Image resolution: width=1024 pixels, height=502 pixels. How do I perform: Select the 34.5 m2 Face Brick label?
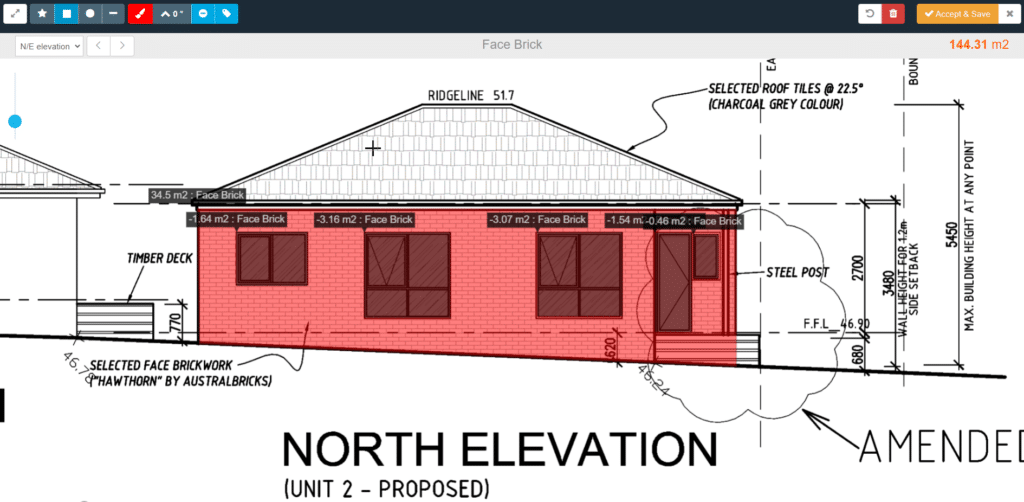pyautogui.click(x=197, y=196)
